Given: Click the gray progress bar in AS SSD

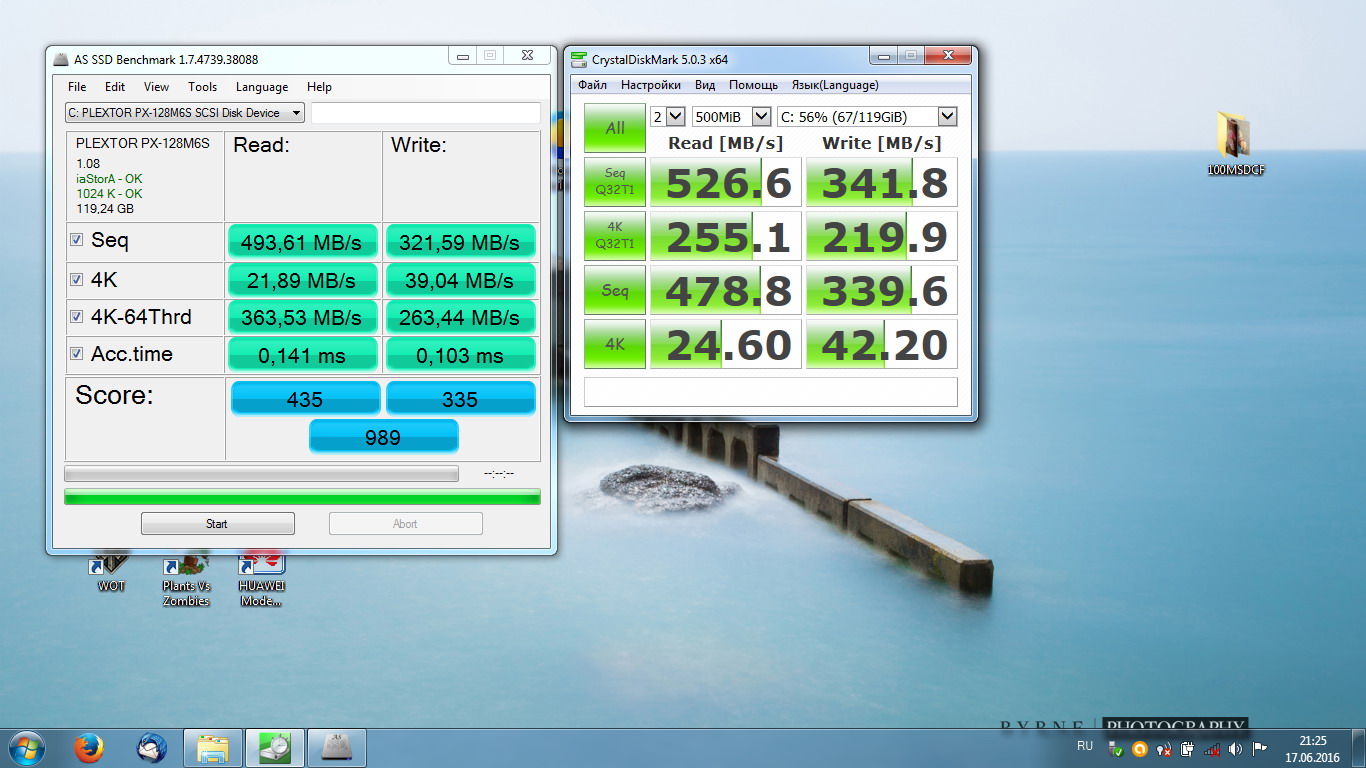Looking at the screenshot, I should pyautogui.click(x=261, y=474).
